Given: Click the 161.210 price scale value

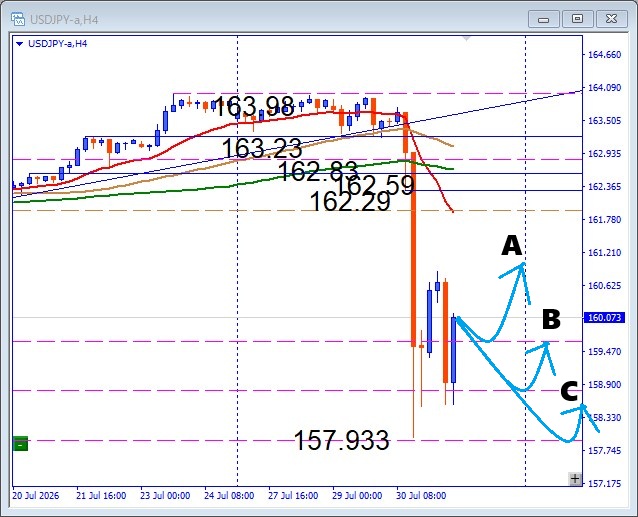Looking at the screenshot, I should (x=605, y=252).
